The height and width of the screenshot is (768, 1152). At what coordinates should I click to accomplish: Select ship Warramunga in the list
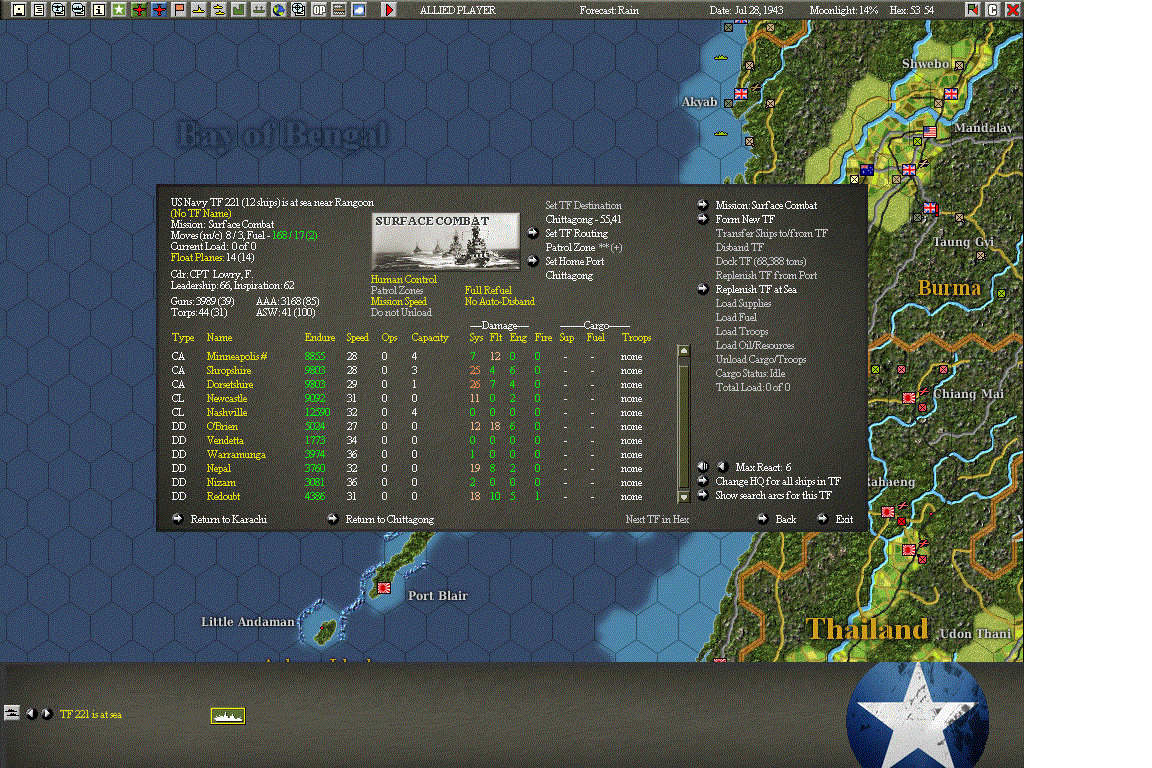pyautogui.click(x=236, y=454)
